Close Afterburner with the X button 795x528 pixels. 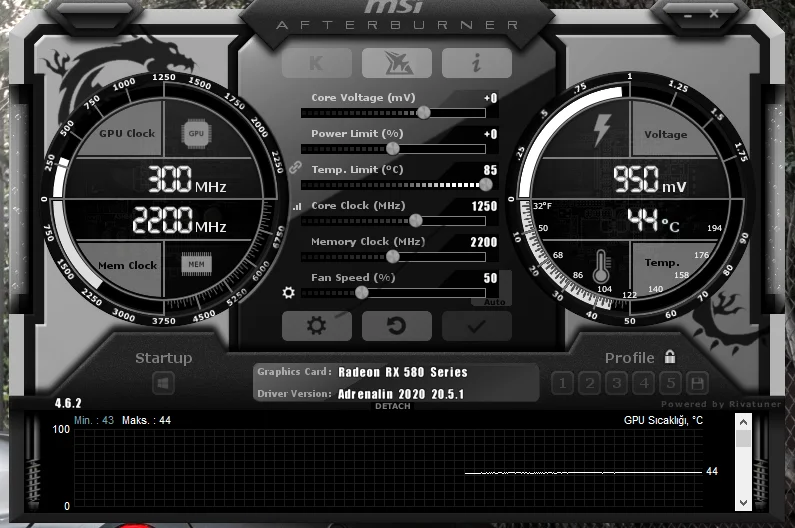tap(714, 14)
